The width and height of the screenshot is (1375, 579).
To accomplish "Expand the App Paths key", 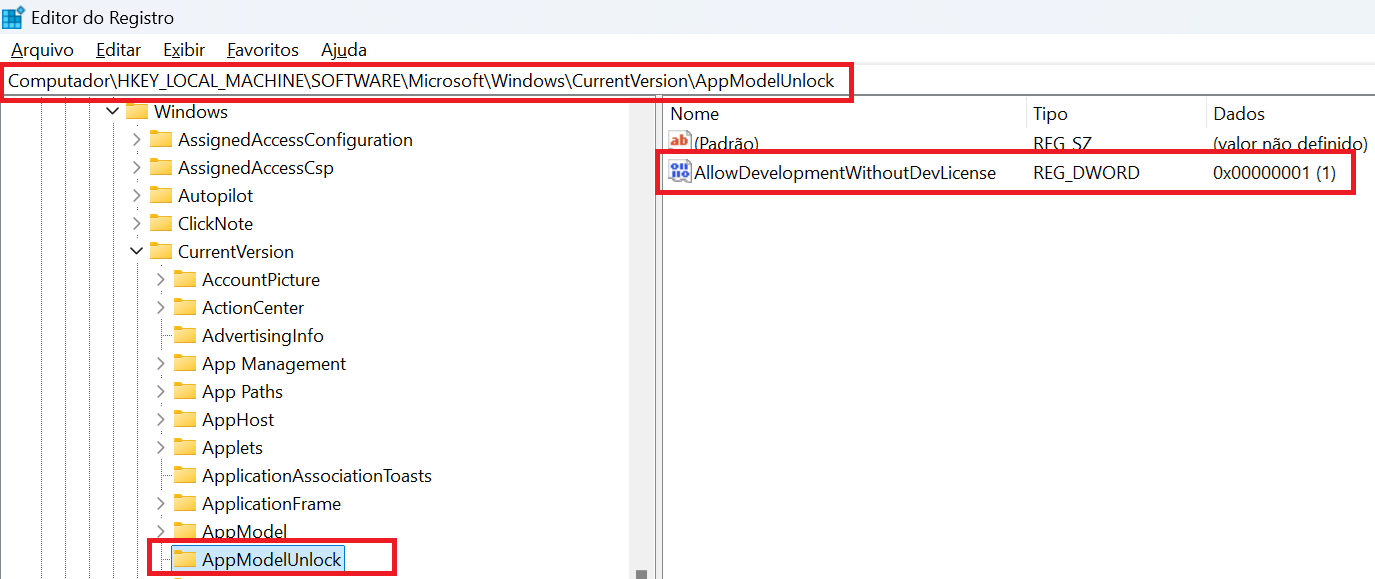I will pos(161,392).
